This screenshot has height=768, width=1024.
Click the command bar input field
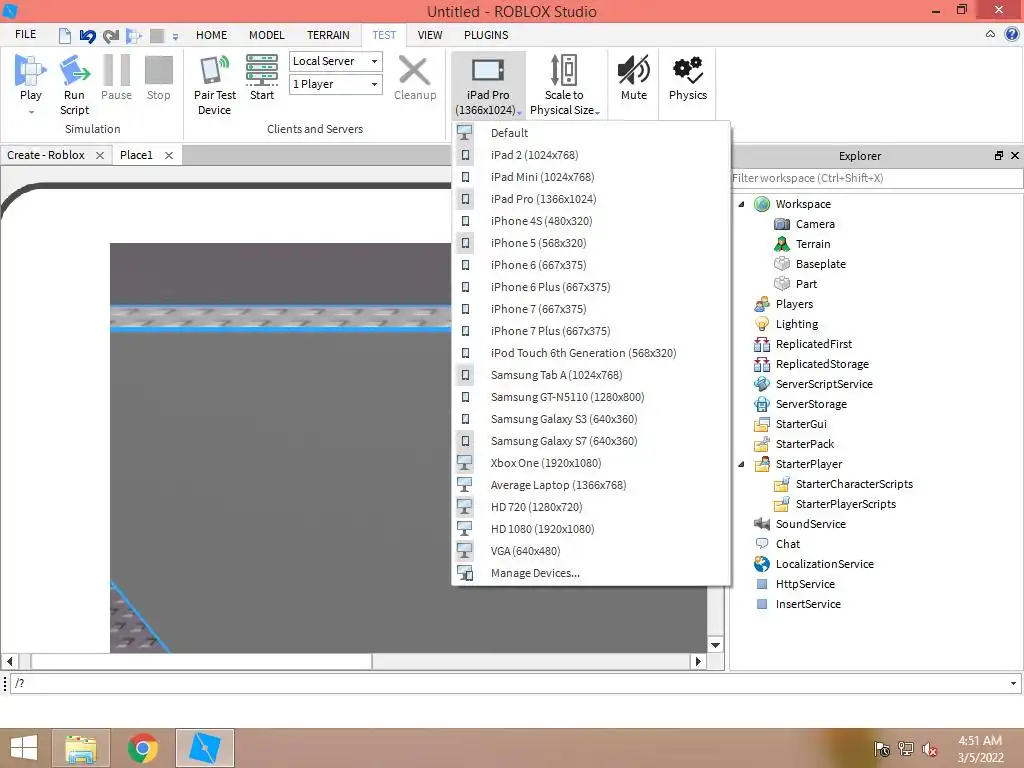(x=509, y=683)
